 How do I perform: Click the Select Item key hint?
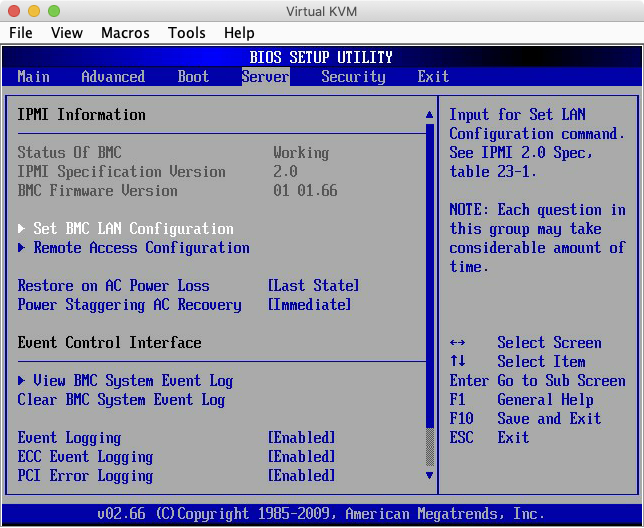(518, 362)
